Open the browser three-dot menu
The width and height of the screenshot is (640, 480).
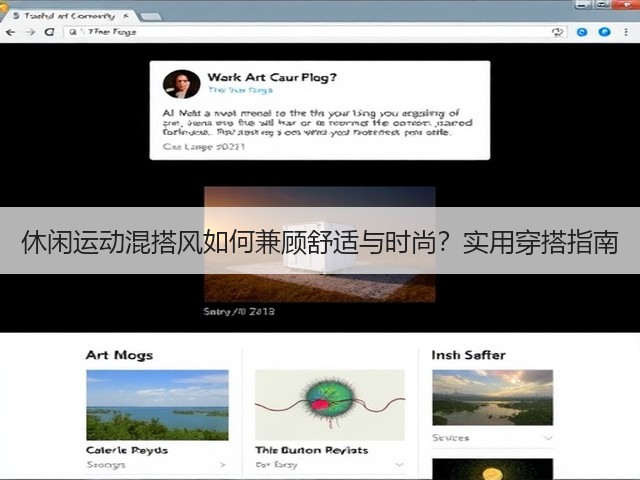click(626, 32)
